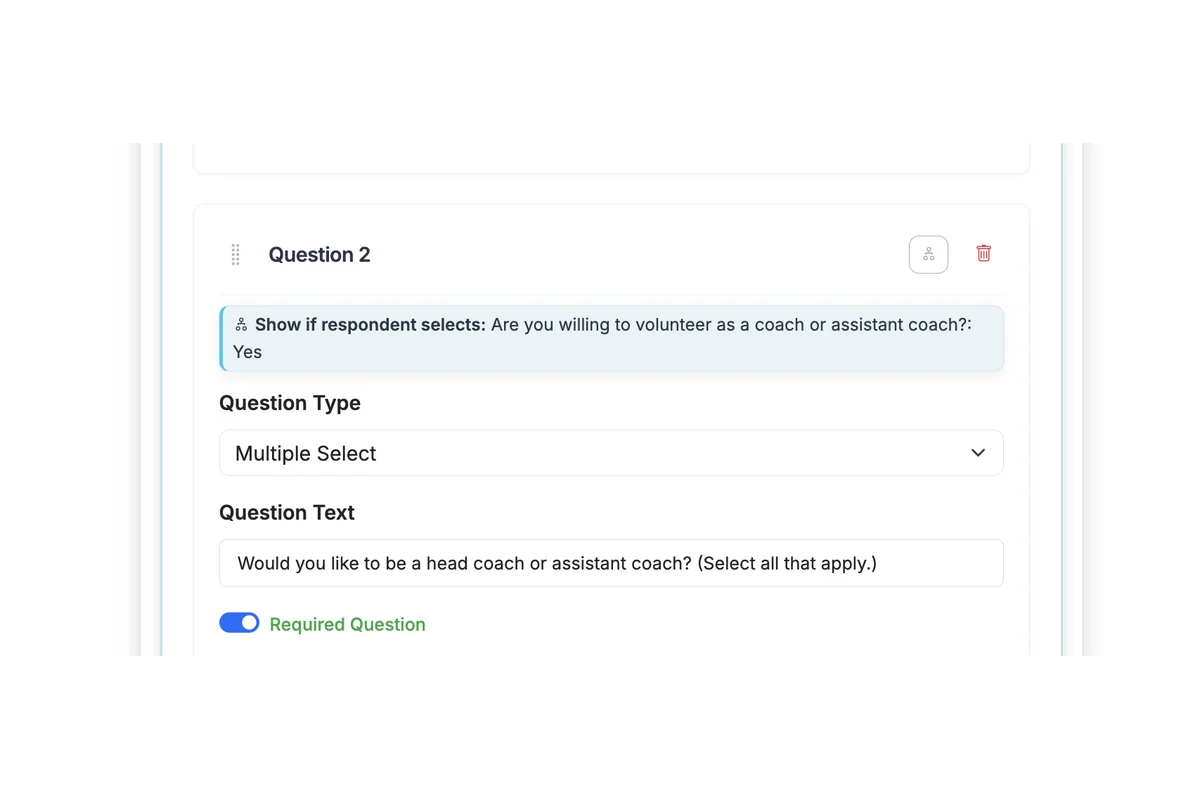This screenshot has height=800, width=1200.
Task: Select the six-dot reorder icon for Question 2
Action: 235,254
